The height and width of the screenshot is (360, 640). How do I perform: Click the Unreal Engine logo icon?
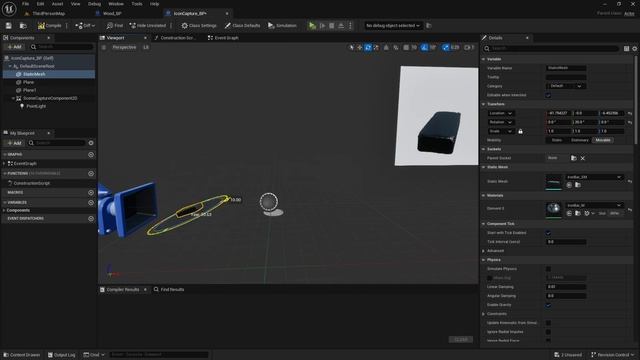tap(9, 9)
